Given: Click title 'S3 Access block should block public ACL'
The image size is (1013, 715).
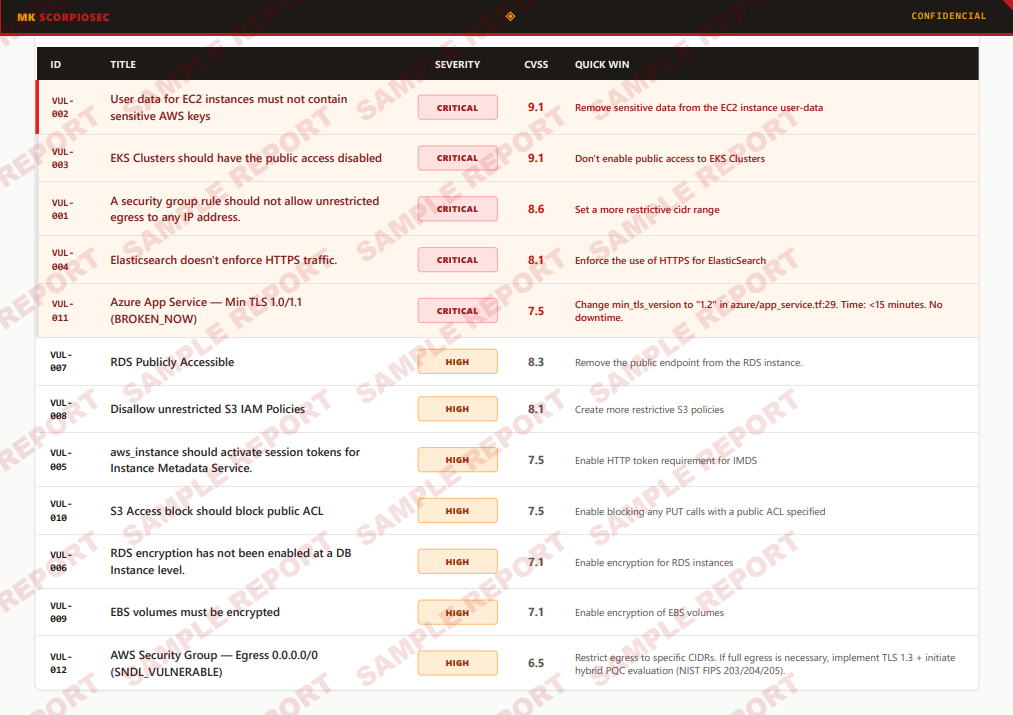Looking at the screenshot, I should [216, 511].
